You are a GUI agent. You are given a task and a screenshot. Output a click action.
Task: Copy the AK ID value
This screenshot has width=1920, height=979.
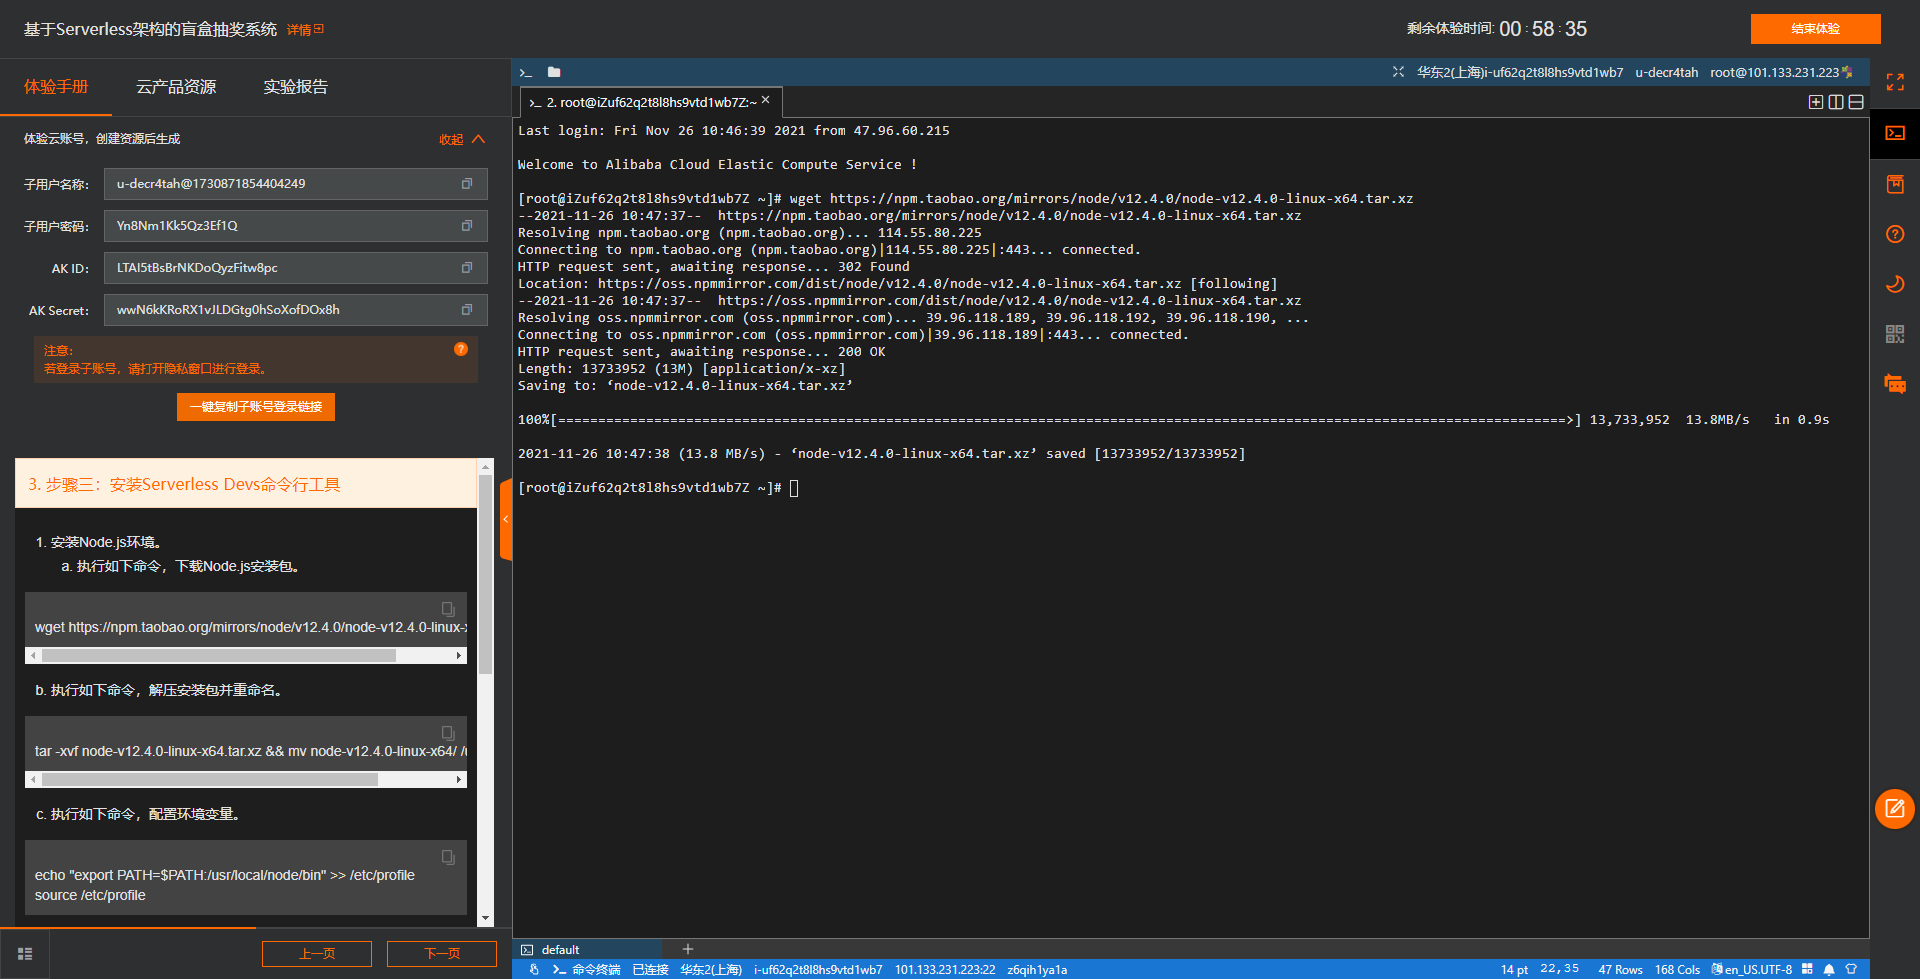pyautogui.click(x=466, y=268)
